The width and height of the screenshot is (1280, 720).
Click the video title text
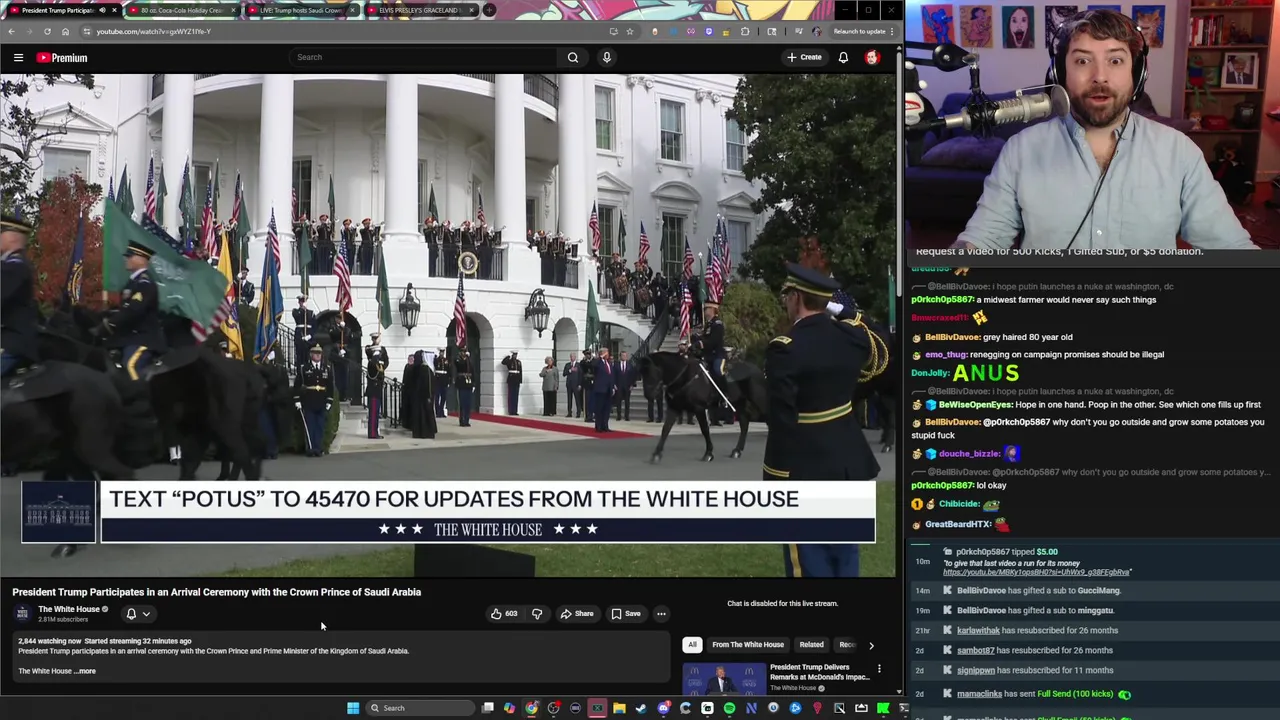coord(217,592)
